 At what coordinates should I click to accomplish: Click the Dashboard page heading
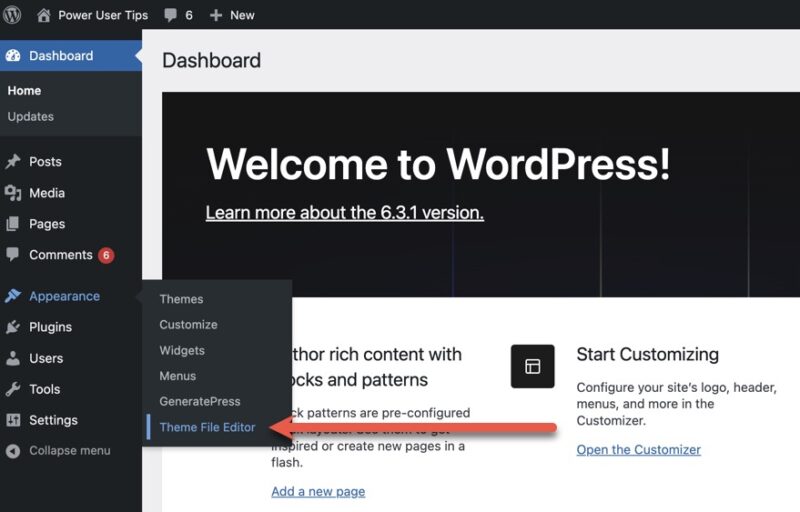click(x=211, y=60)
